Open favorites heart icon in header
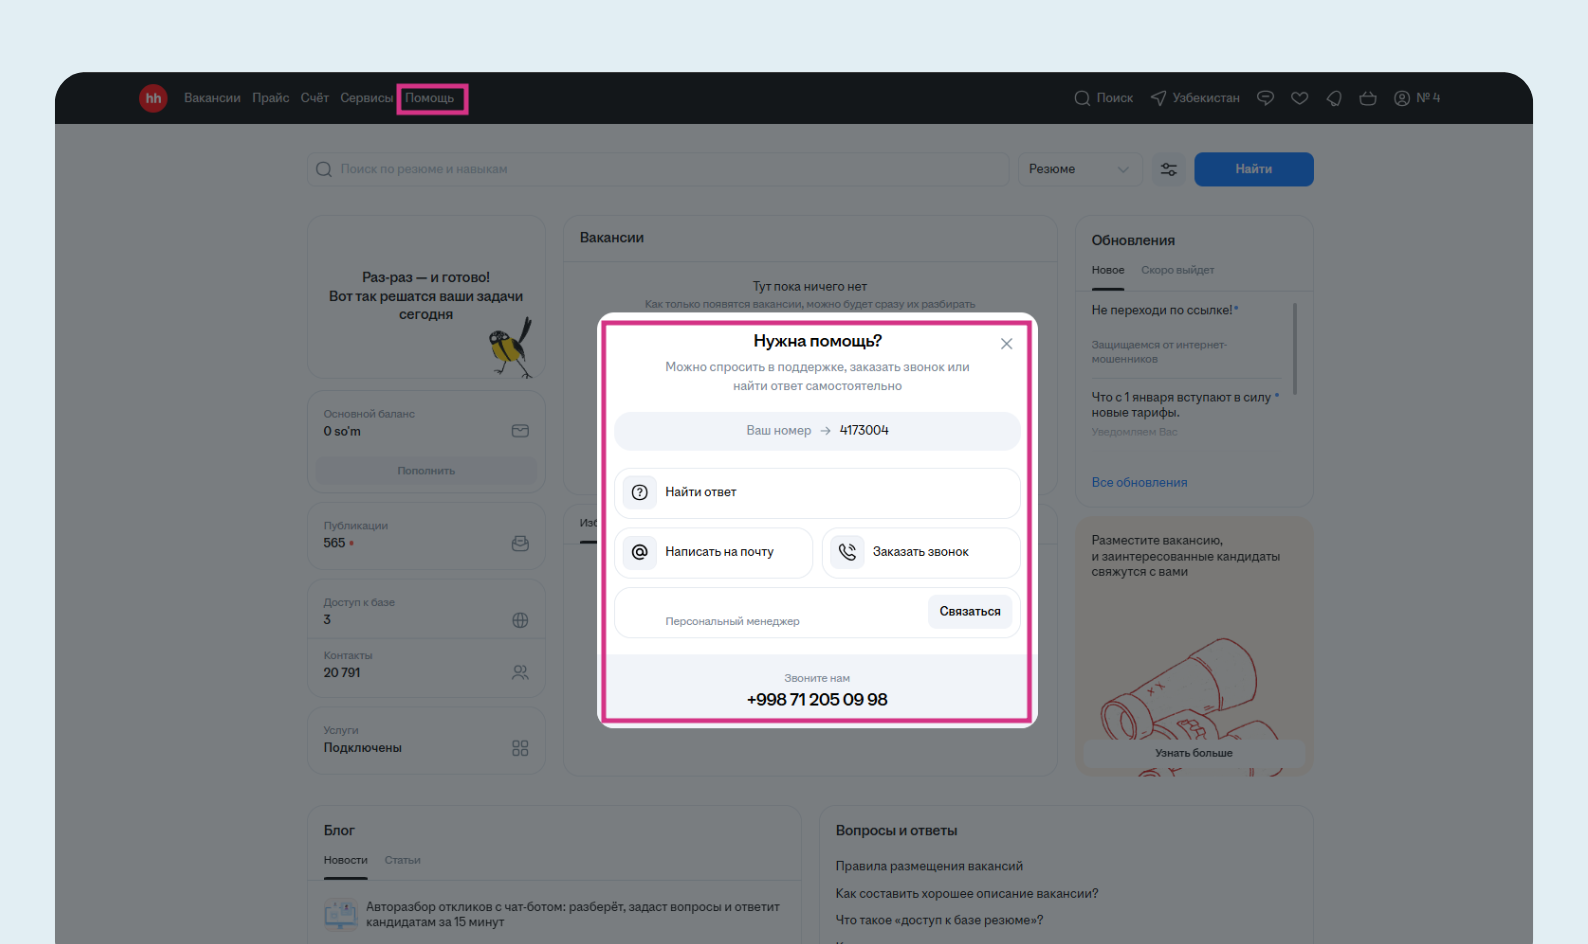Screen dimensions: 1588x944 pos(1299,98)
